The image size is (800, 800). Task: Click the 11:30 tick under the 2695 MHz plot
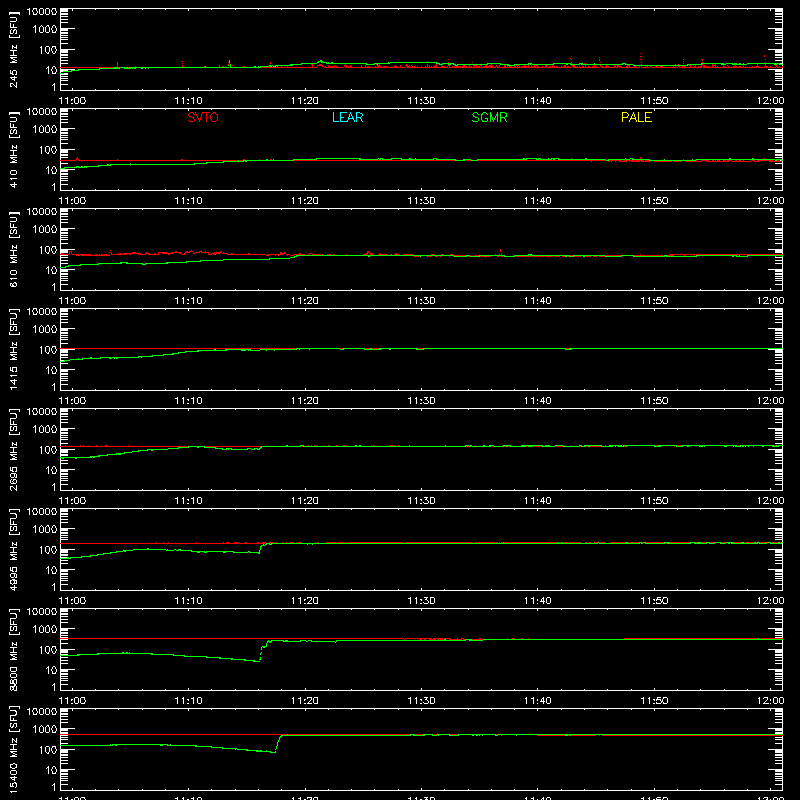coord(421,501)
